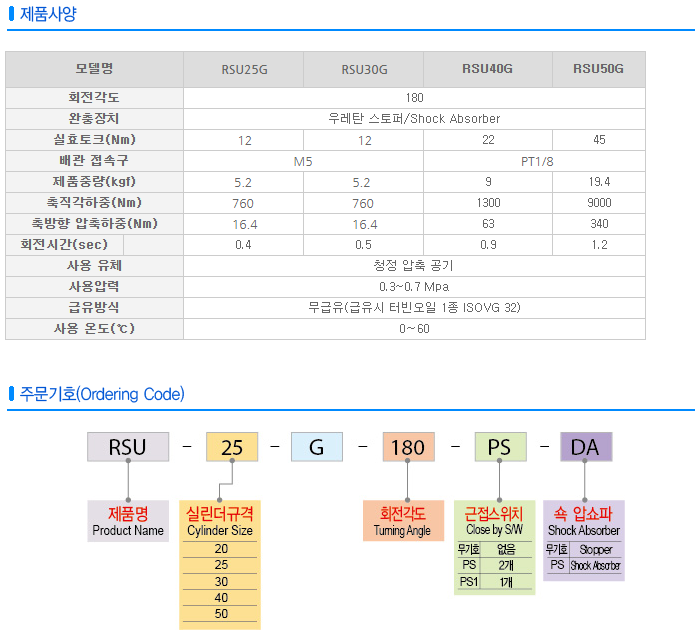This screenshot has width=700, height=637.
Task: Click torque value 22 for RSU40G
Action: coord(488,140)
